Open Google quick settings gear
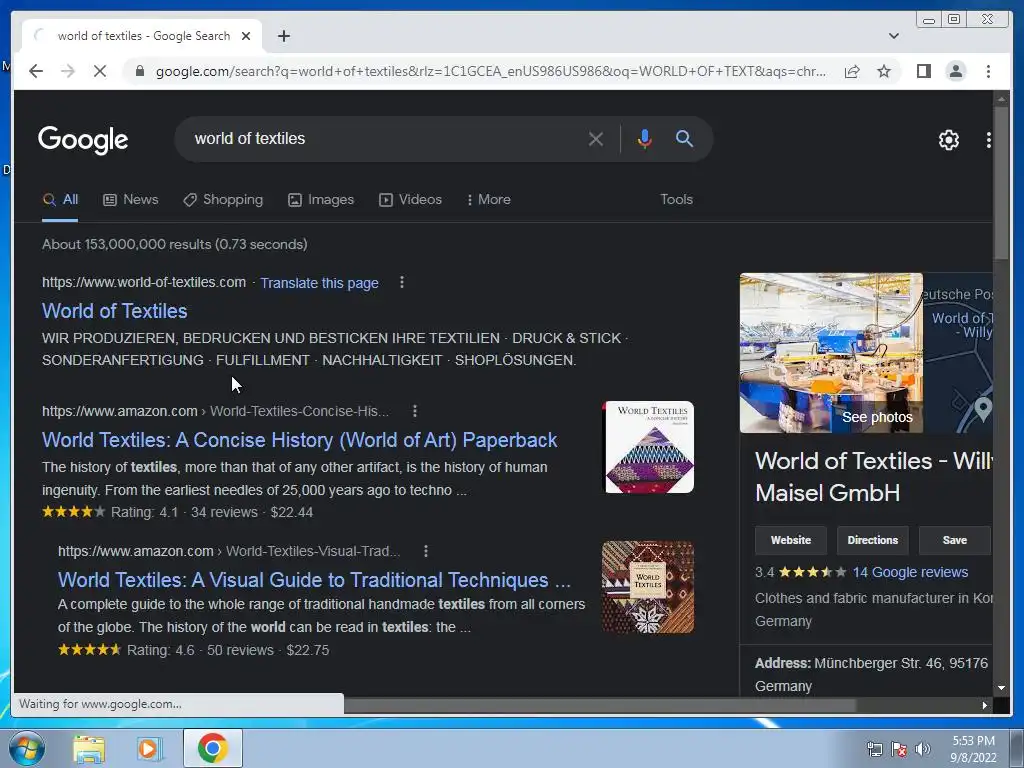 948,139
